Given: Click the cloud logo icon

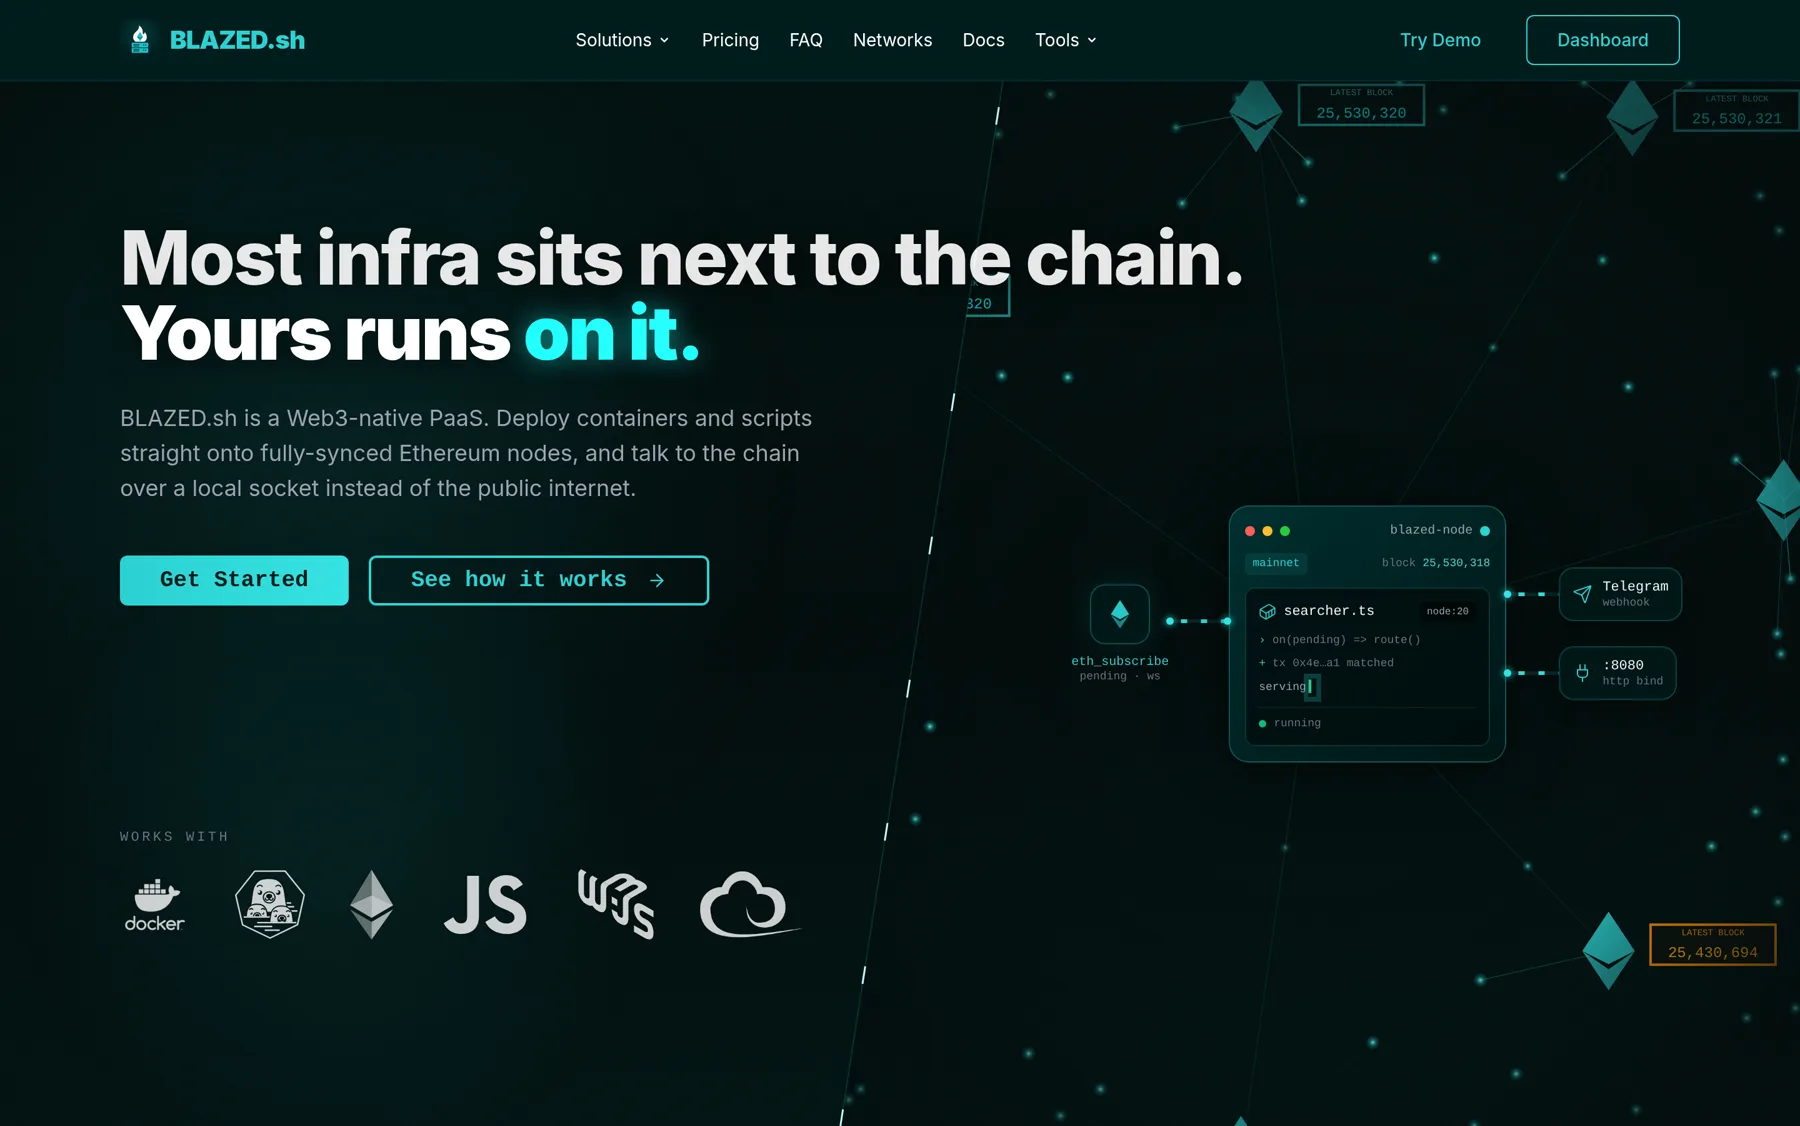Looking at the screenshot, I should 748,905.
